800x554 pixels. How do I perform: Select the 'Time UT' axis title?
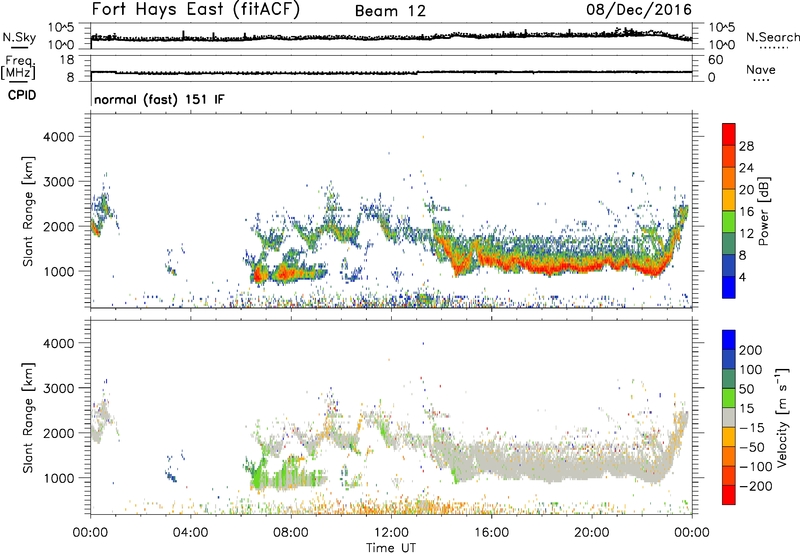click(x=391, y=548)
